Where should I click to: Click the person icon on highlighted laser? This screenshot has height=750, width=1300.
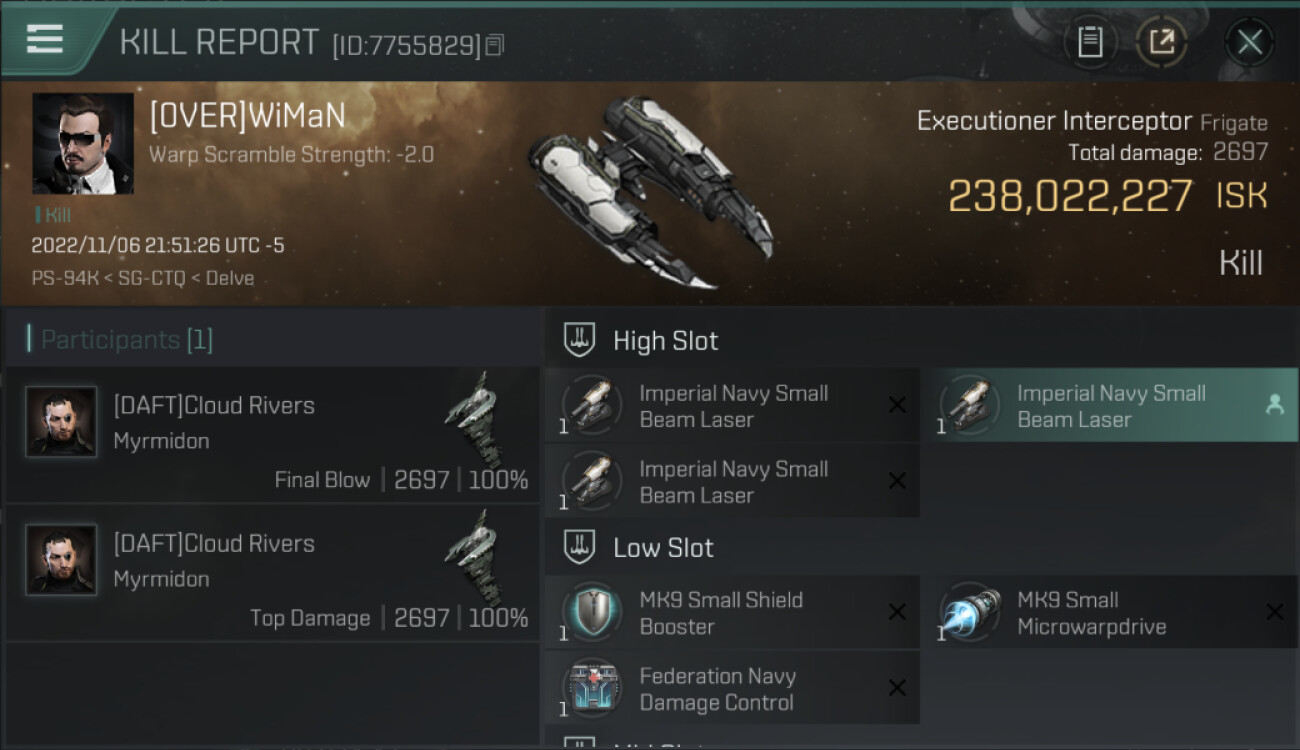(1274, 405)
